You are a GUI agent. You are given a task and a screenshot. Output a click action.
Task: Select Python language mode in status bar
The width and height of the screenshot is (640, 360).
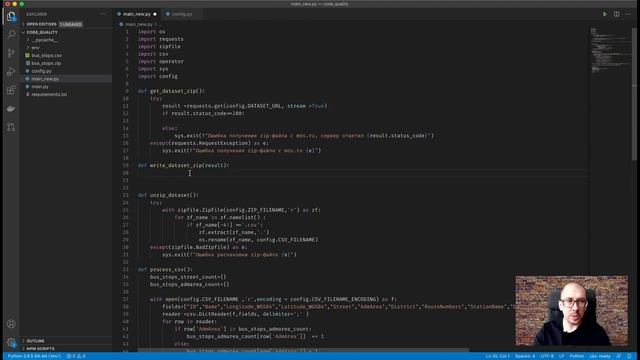coord(576,356)
